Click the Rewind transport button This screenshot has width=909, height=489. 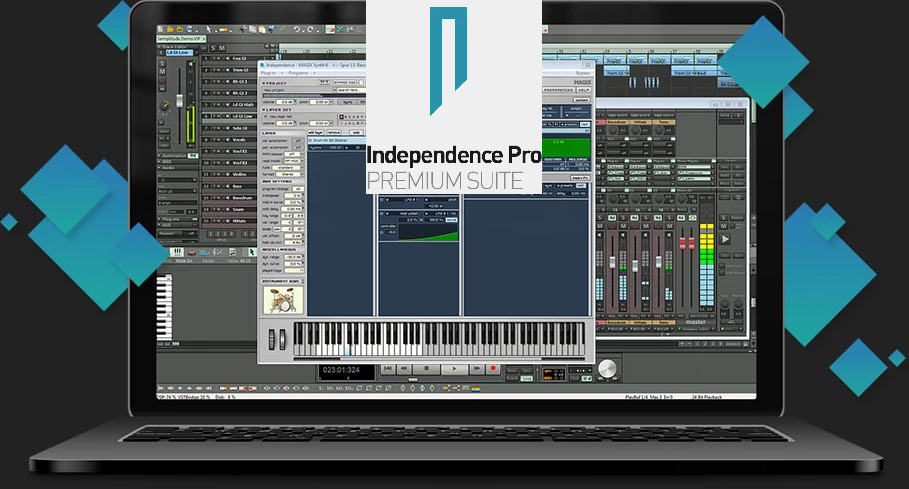coord(404,368)
